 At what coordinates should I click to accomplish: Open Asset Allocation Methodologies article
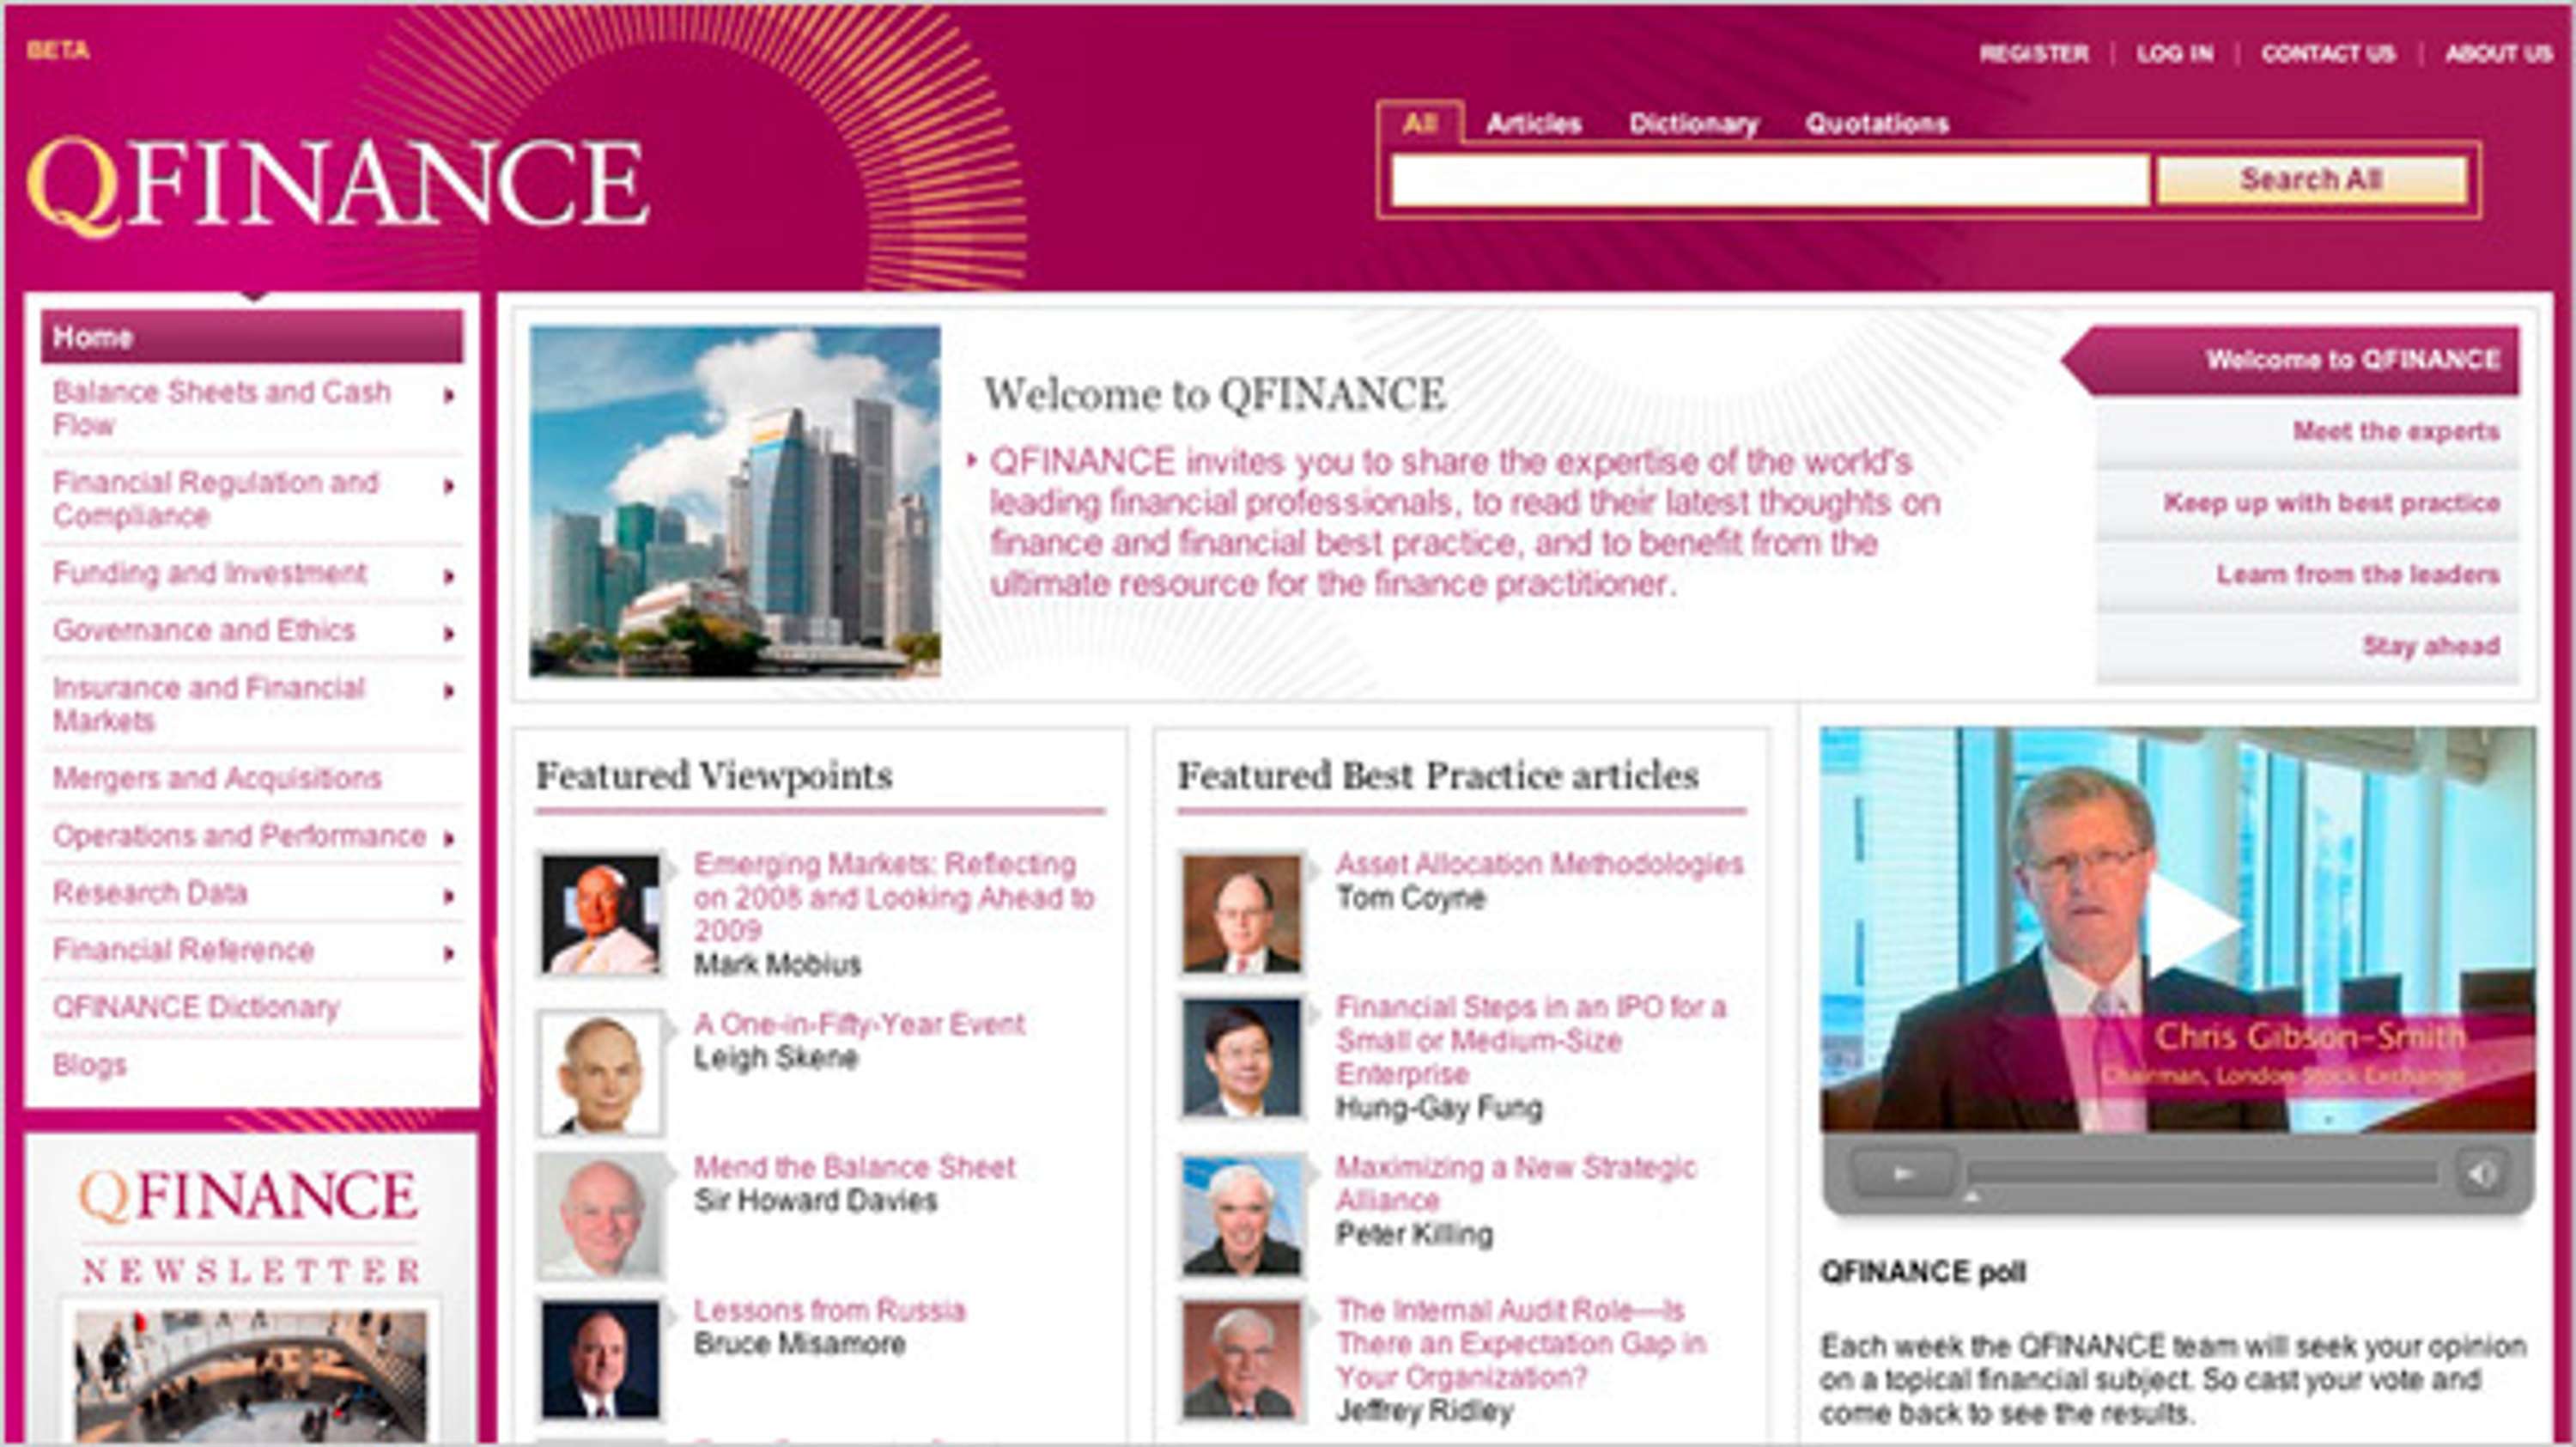[x=1540, y=864]
